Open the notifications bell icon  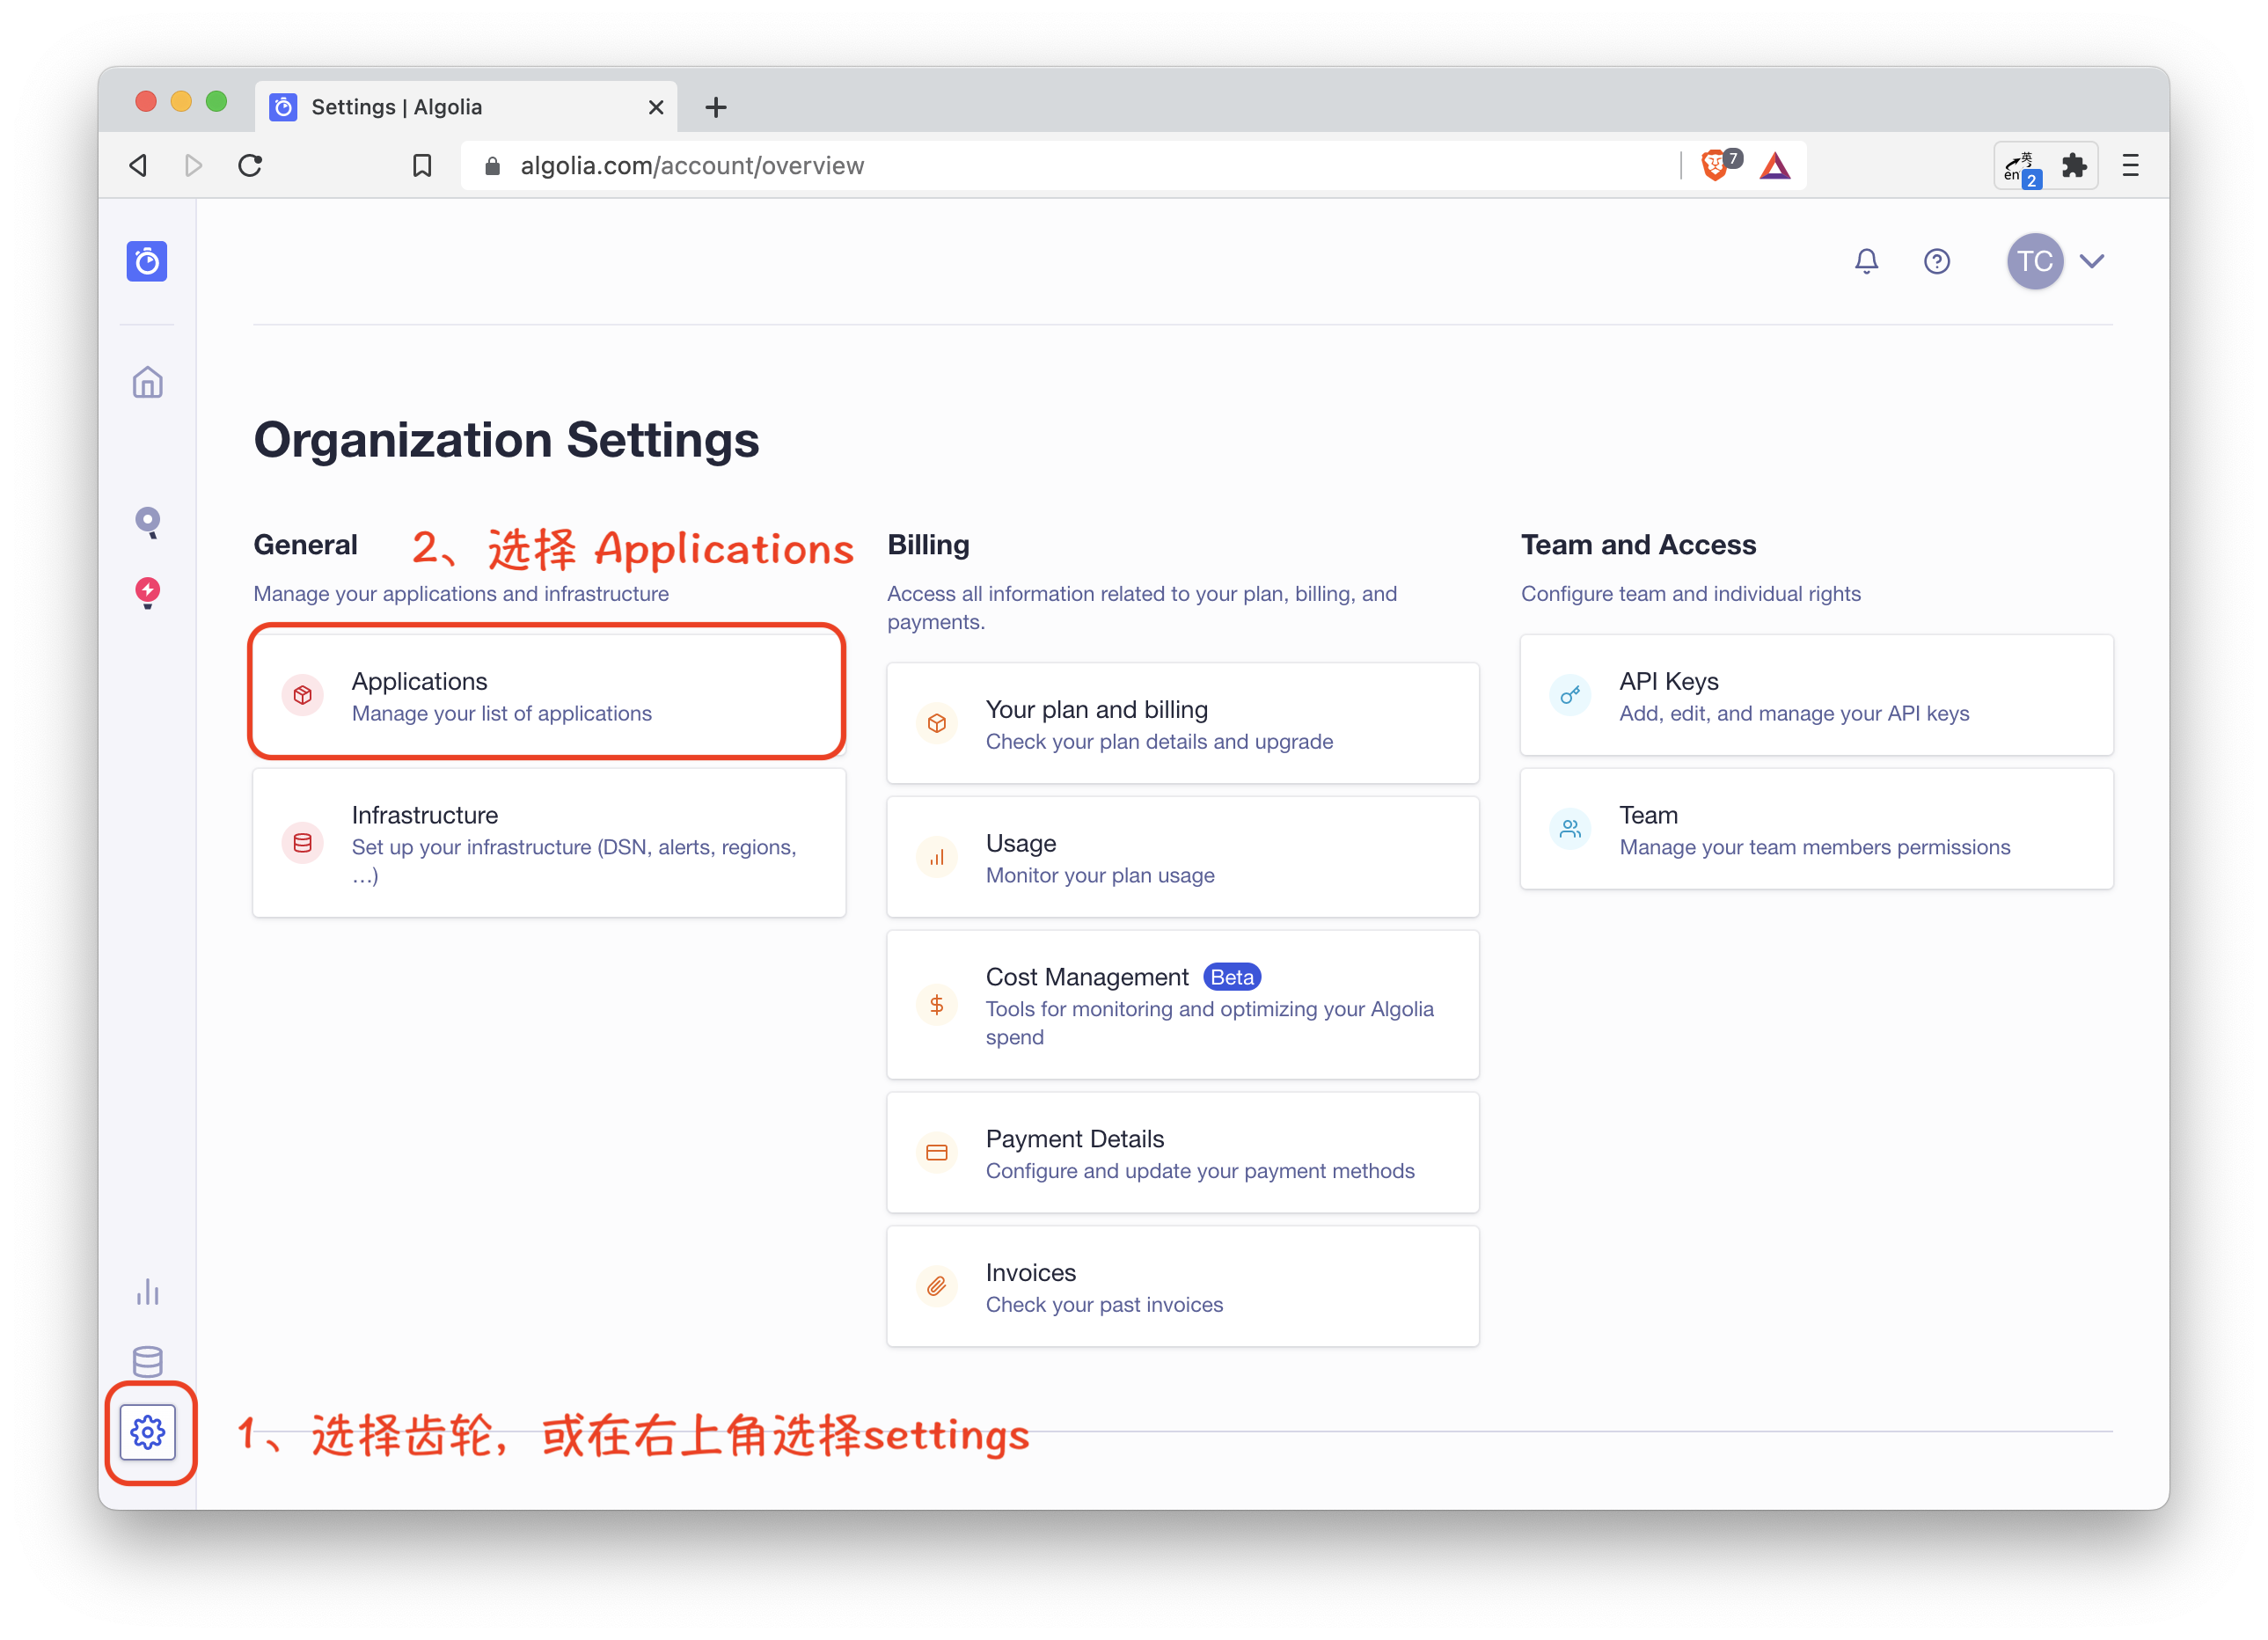point(1866,261)
